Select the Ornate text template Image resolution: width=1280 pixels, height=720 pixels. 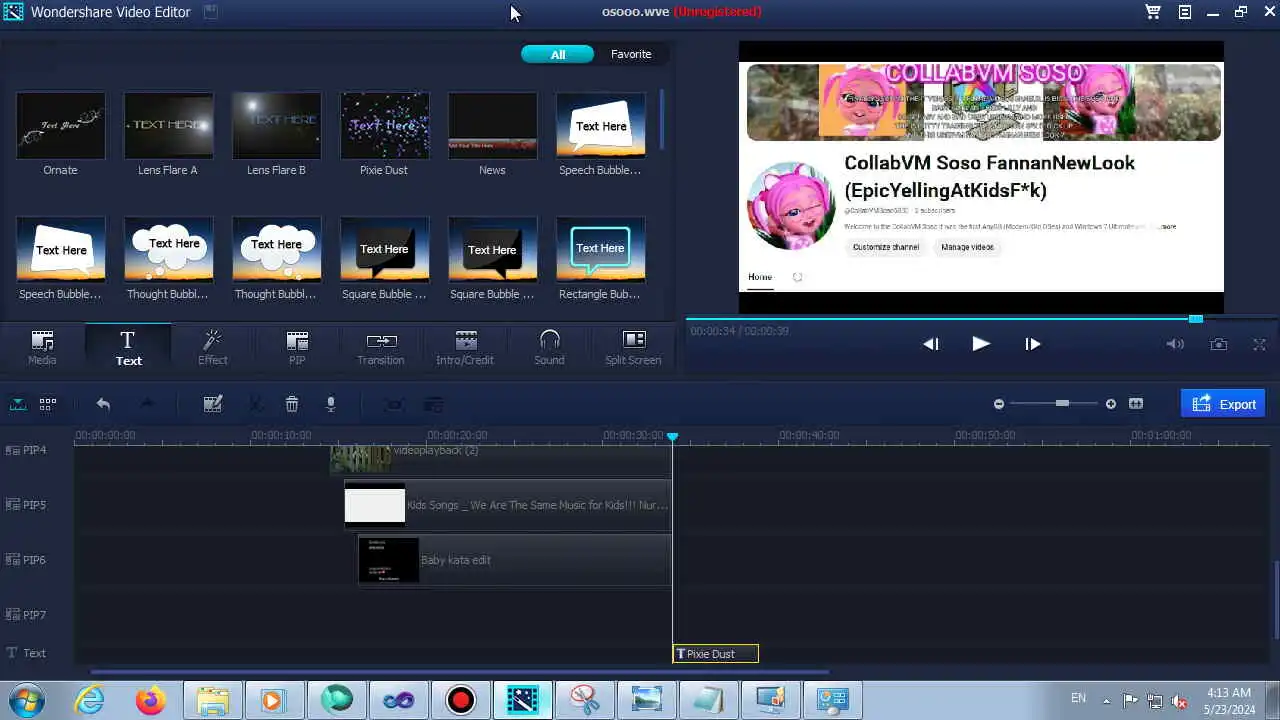coord(60,126)
